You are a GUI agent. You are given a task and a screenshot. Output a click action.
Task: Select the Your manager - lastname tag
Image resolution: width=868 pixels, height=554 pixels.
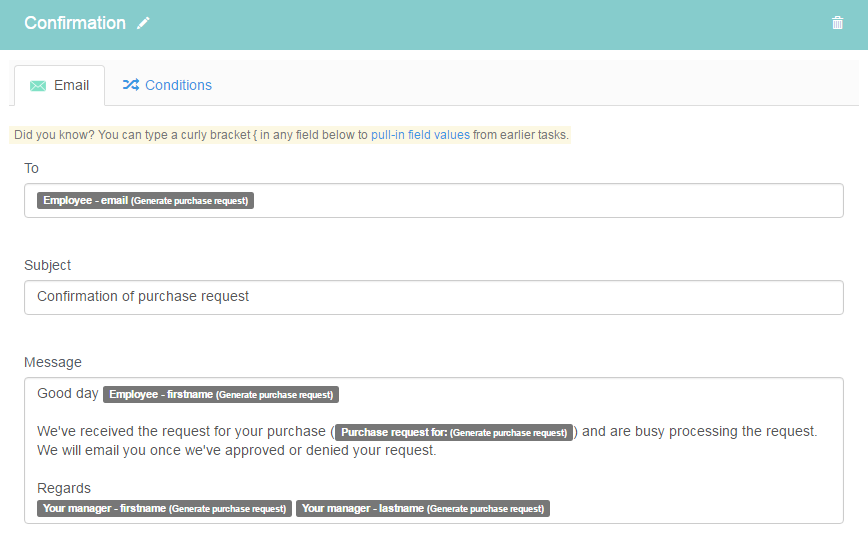coord(423,509)
